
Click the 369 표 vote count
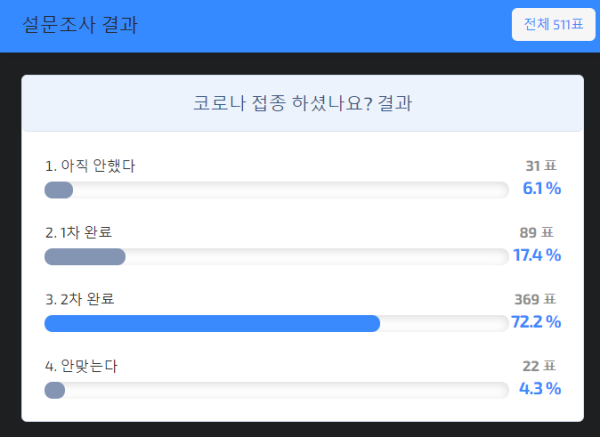click(x=535, y=299)
